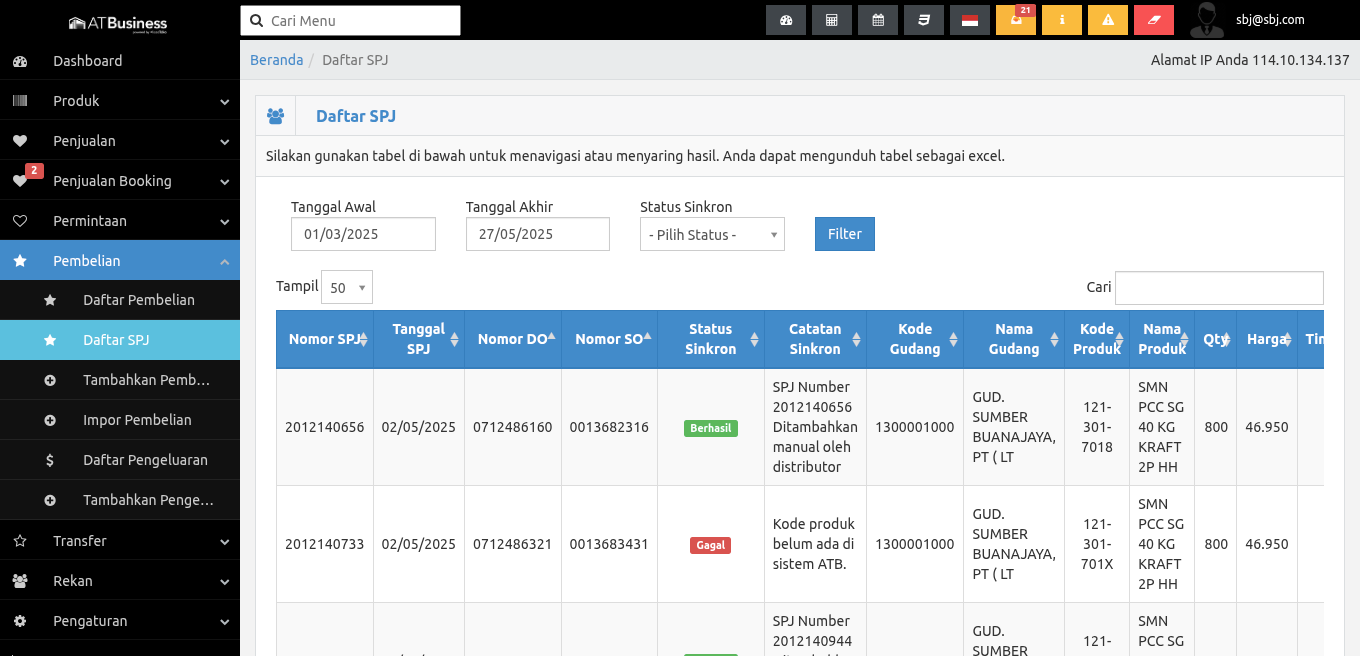The height and width of the screenshot is (656, 1360).
Task: Open the calculator tool in top bar
Action: point(832,20)
